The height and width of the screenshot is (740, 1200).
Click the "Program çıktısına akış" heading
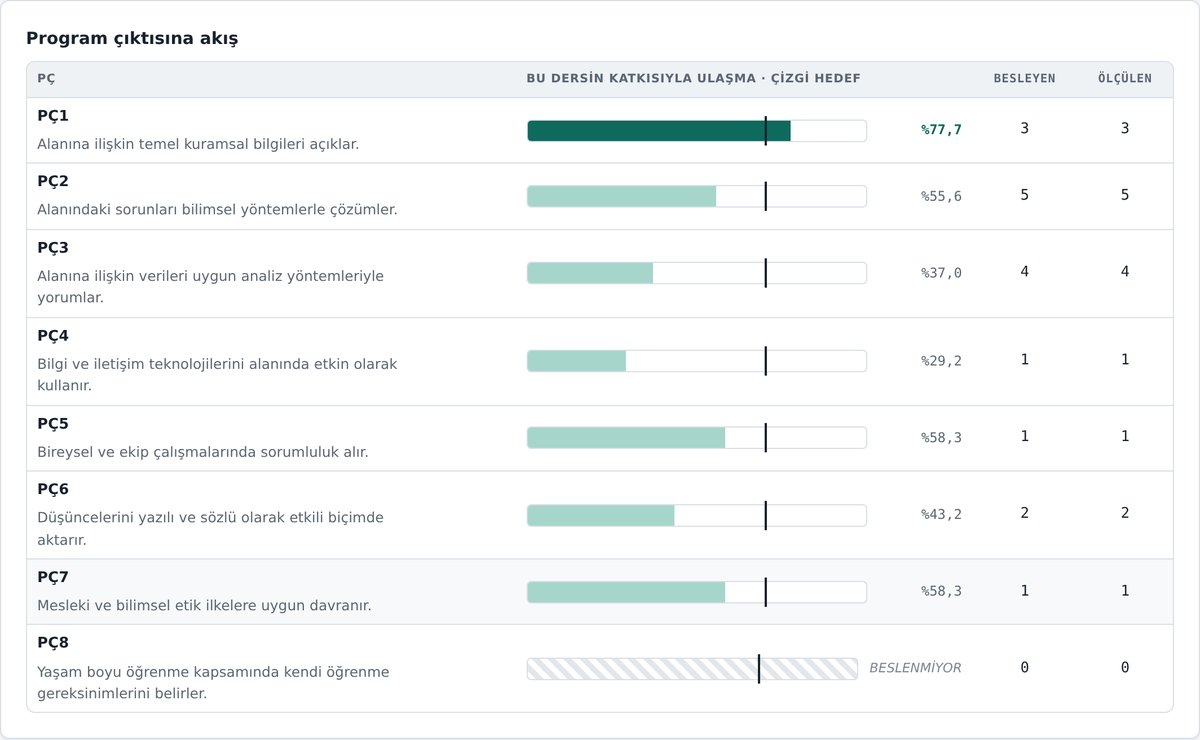[x=132, y=39]
